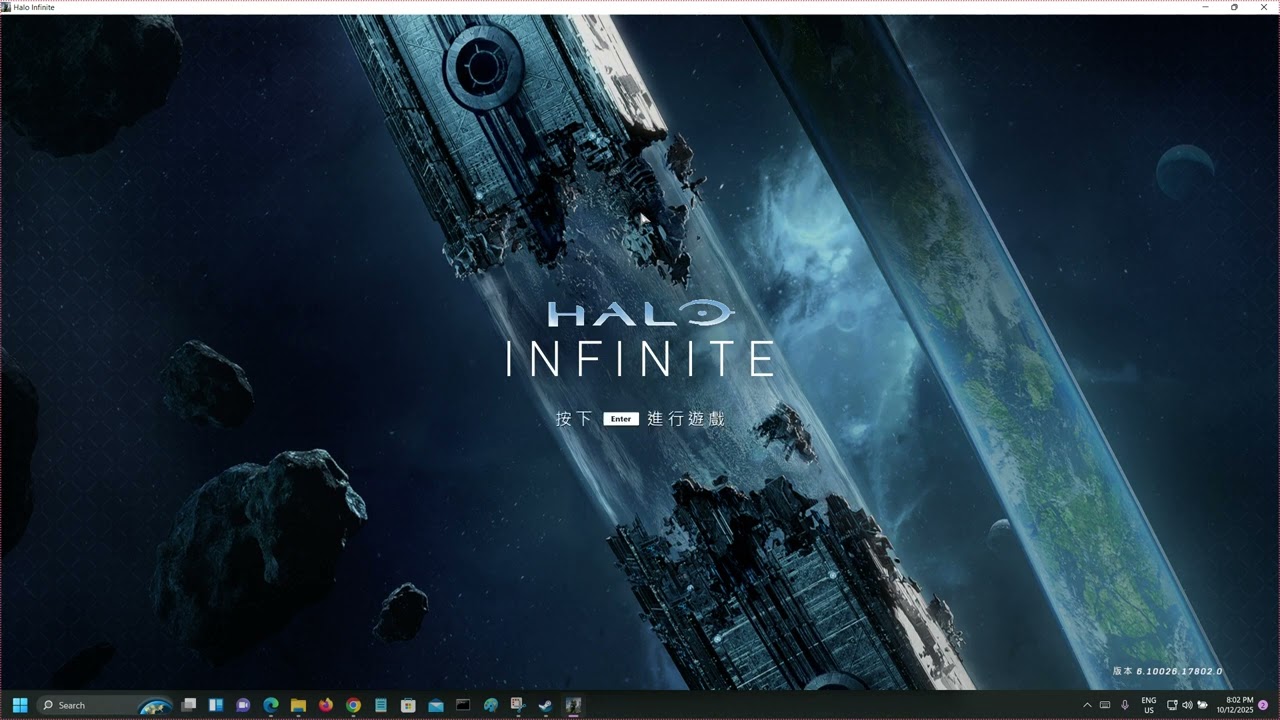
Task: Click the Enter key prompt to start game
Action: coord(621,419)
